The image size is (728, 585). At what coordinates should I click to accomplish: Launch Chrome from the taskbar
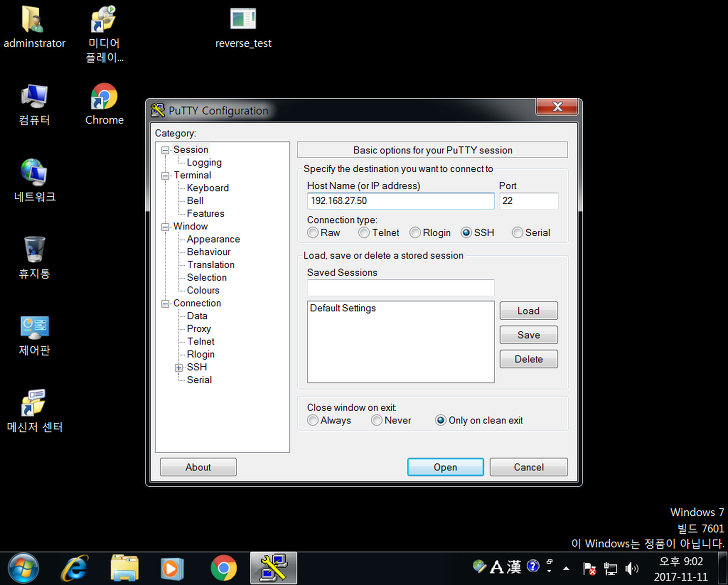[223, 568]
